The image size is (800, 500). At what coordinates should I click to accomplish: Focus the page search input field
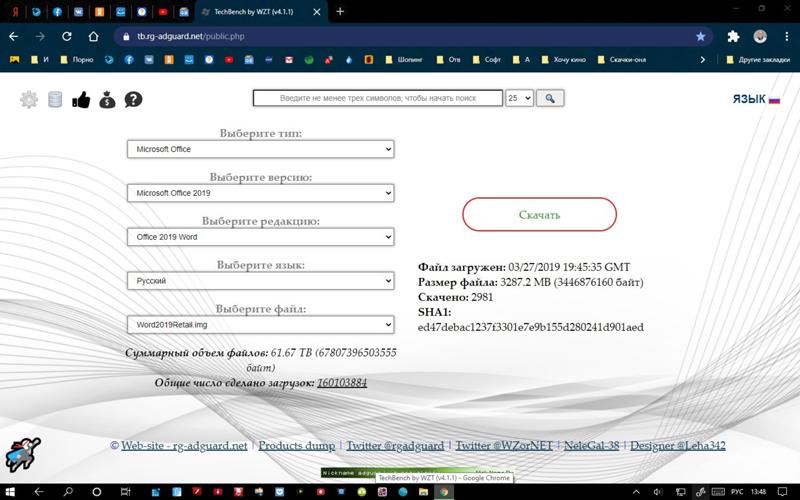coord(378,98)
